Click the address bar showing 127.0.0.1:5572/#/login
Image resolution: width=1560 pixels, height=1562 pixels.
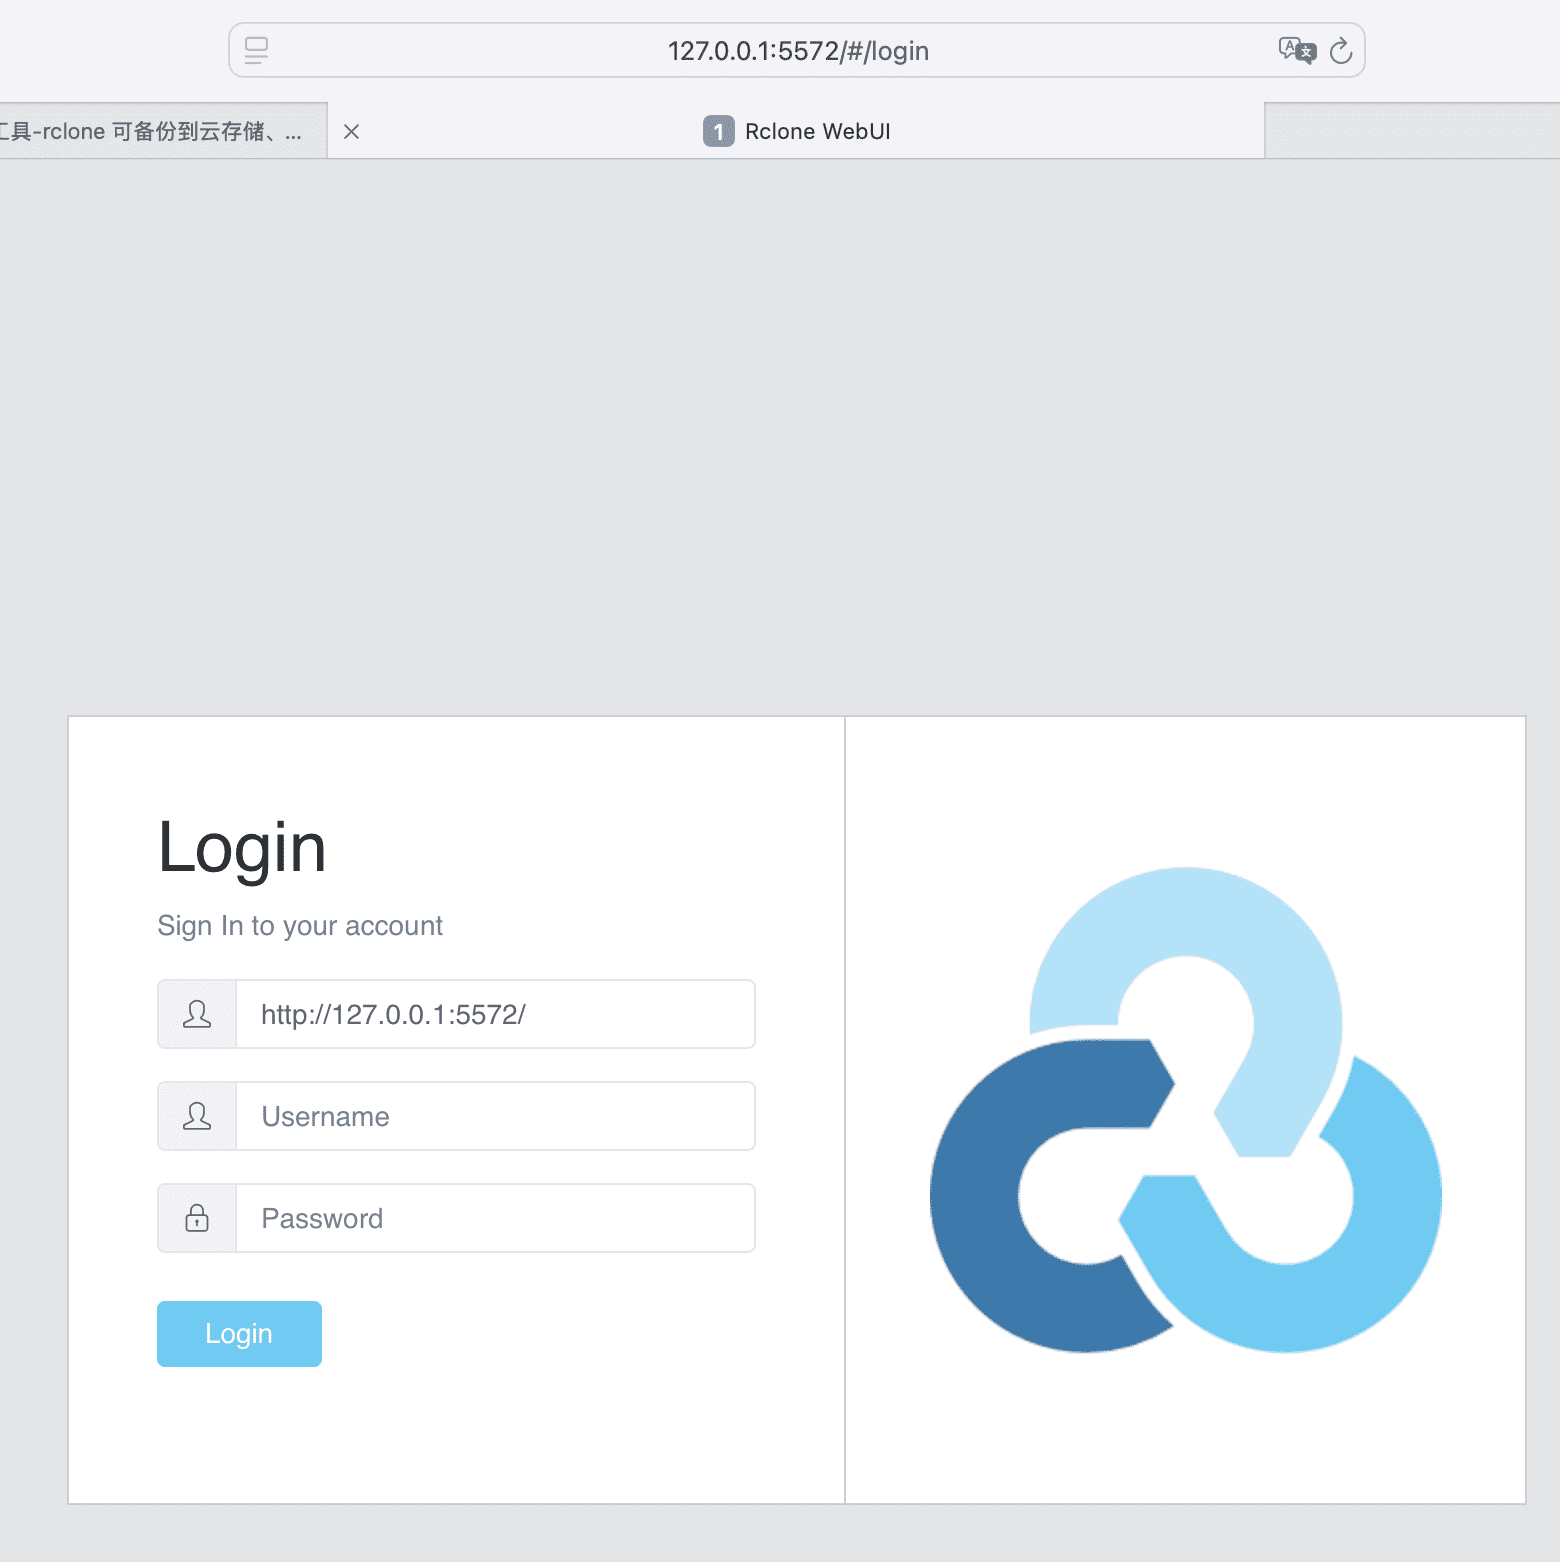click(x=797, y=50)
